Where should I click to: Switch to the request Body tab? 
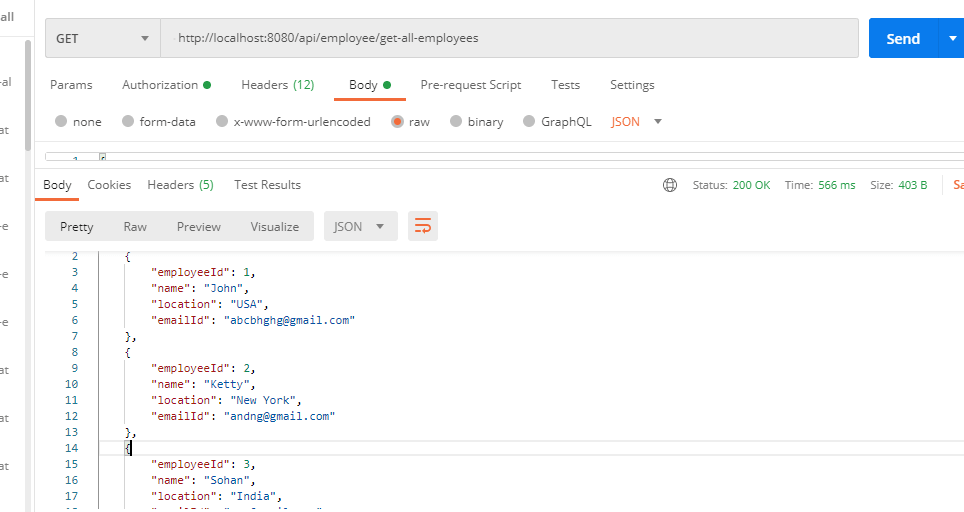click(x=369, y=85)
